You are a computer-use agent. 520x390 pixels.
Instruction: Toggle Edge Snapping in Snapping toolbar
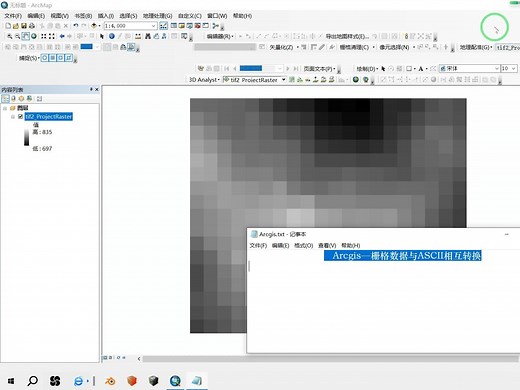68,58
